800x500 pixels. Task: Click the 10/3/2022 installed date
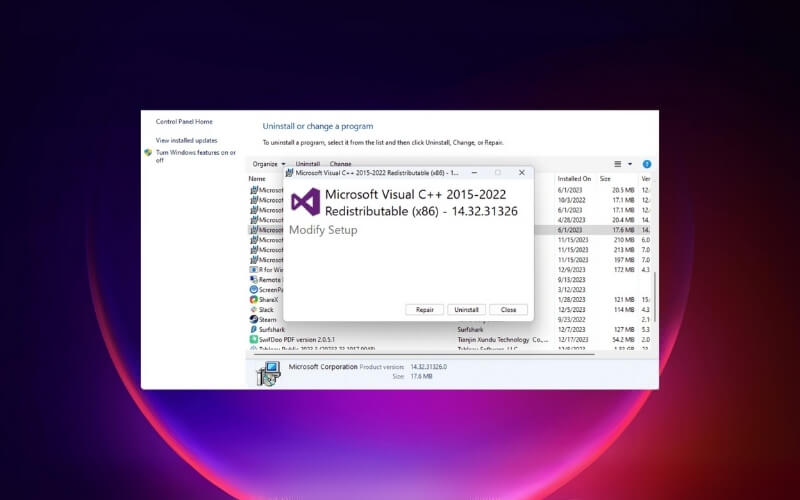click(571, 200)
